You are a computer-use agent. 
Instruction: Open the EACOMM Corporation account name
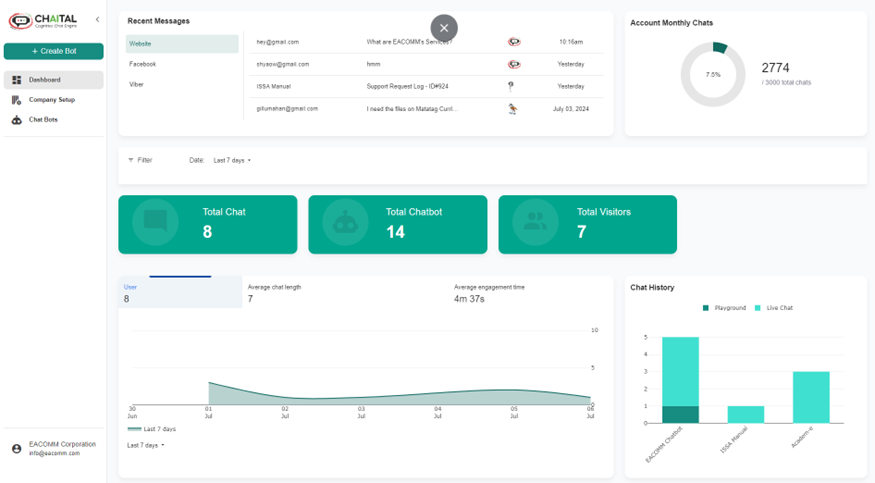(x=62, y=444)
